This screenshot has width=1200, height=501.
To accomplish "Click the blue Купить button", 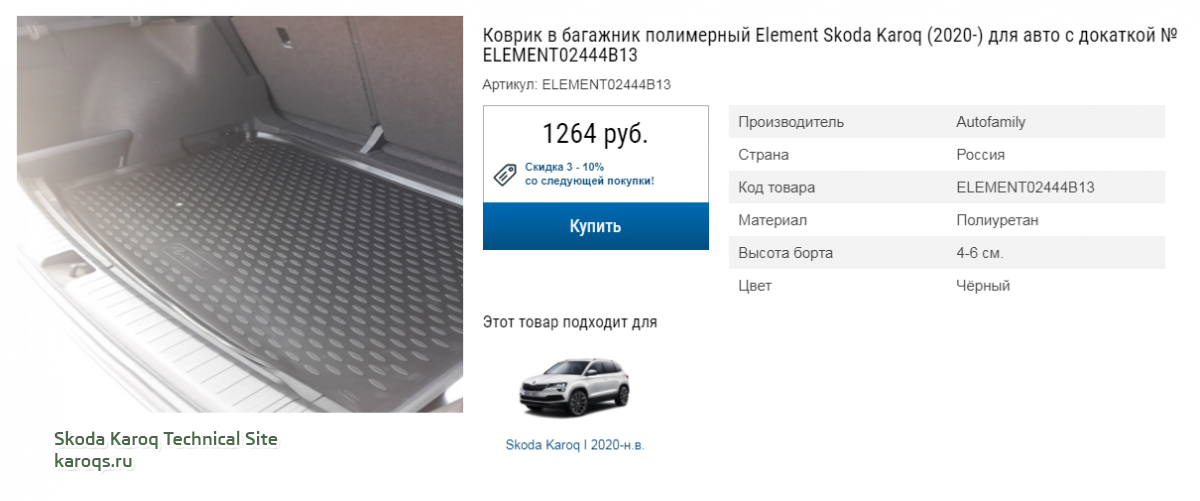I will (596, 226).
